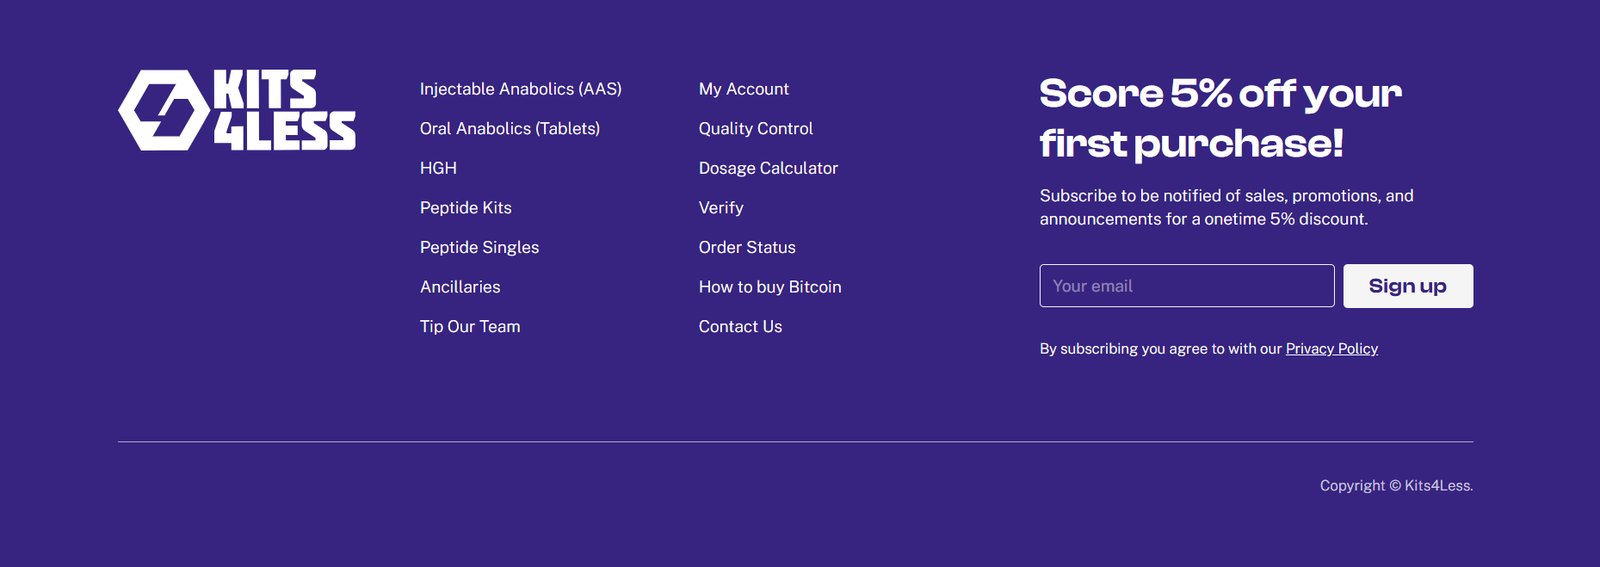Click Contact Us
Viewport: 1600px width, 567px height.
point(740,326)
